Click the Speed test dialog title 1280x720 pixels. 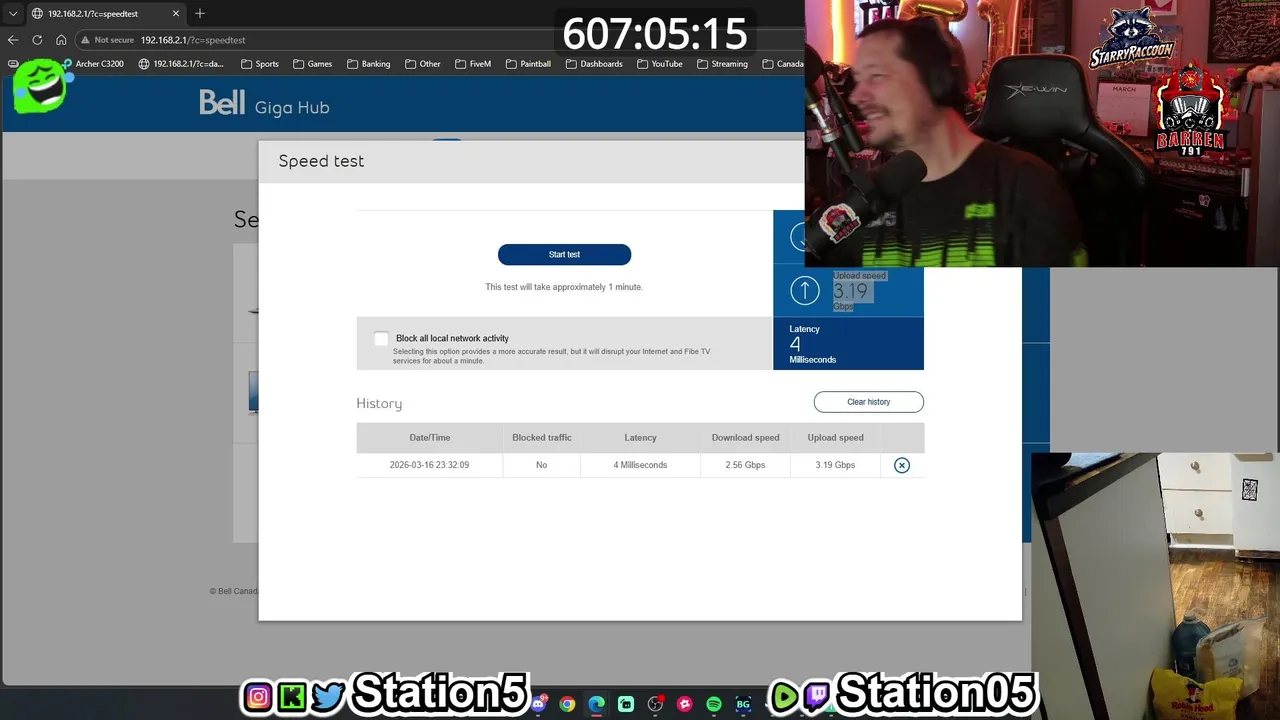[321, 161]
